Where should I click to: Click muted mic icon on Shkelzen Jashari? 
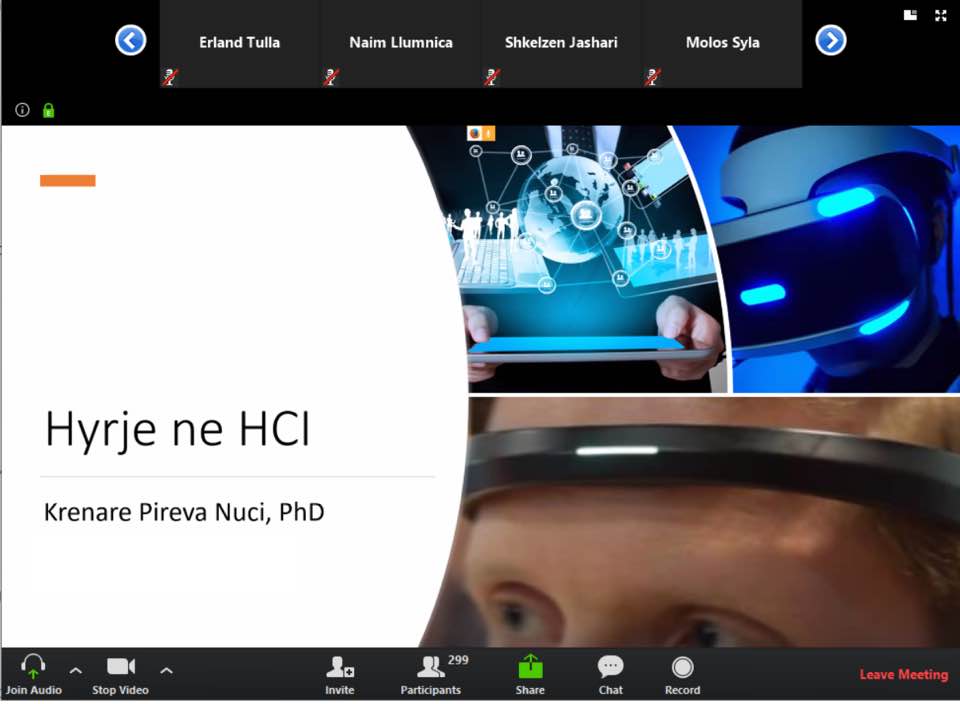(x=492, y=77)
